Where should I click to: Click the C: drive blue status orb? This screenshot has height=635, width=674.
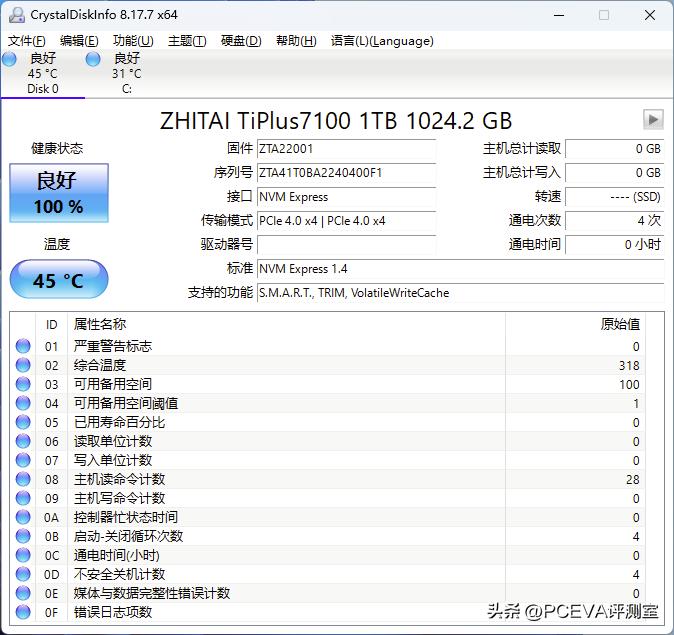tap(93, 59)
